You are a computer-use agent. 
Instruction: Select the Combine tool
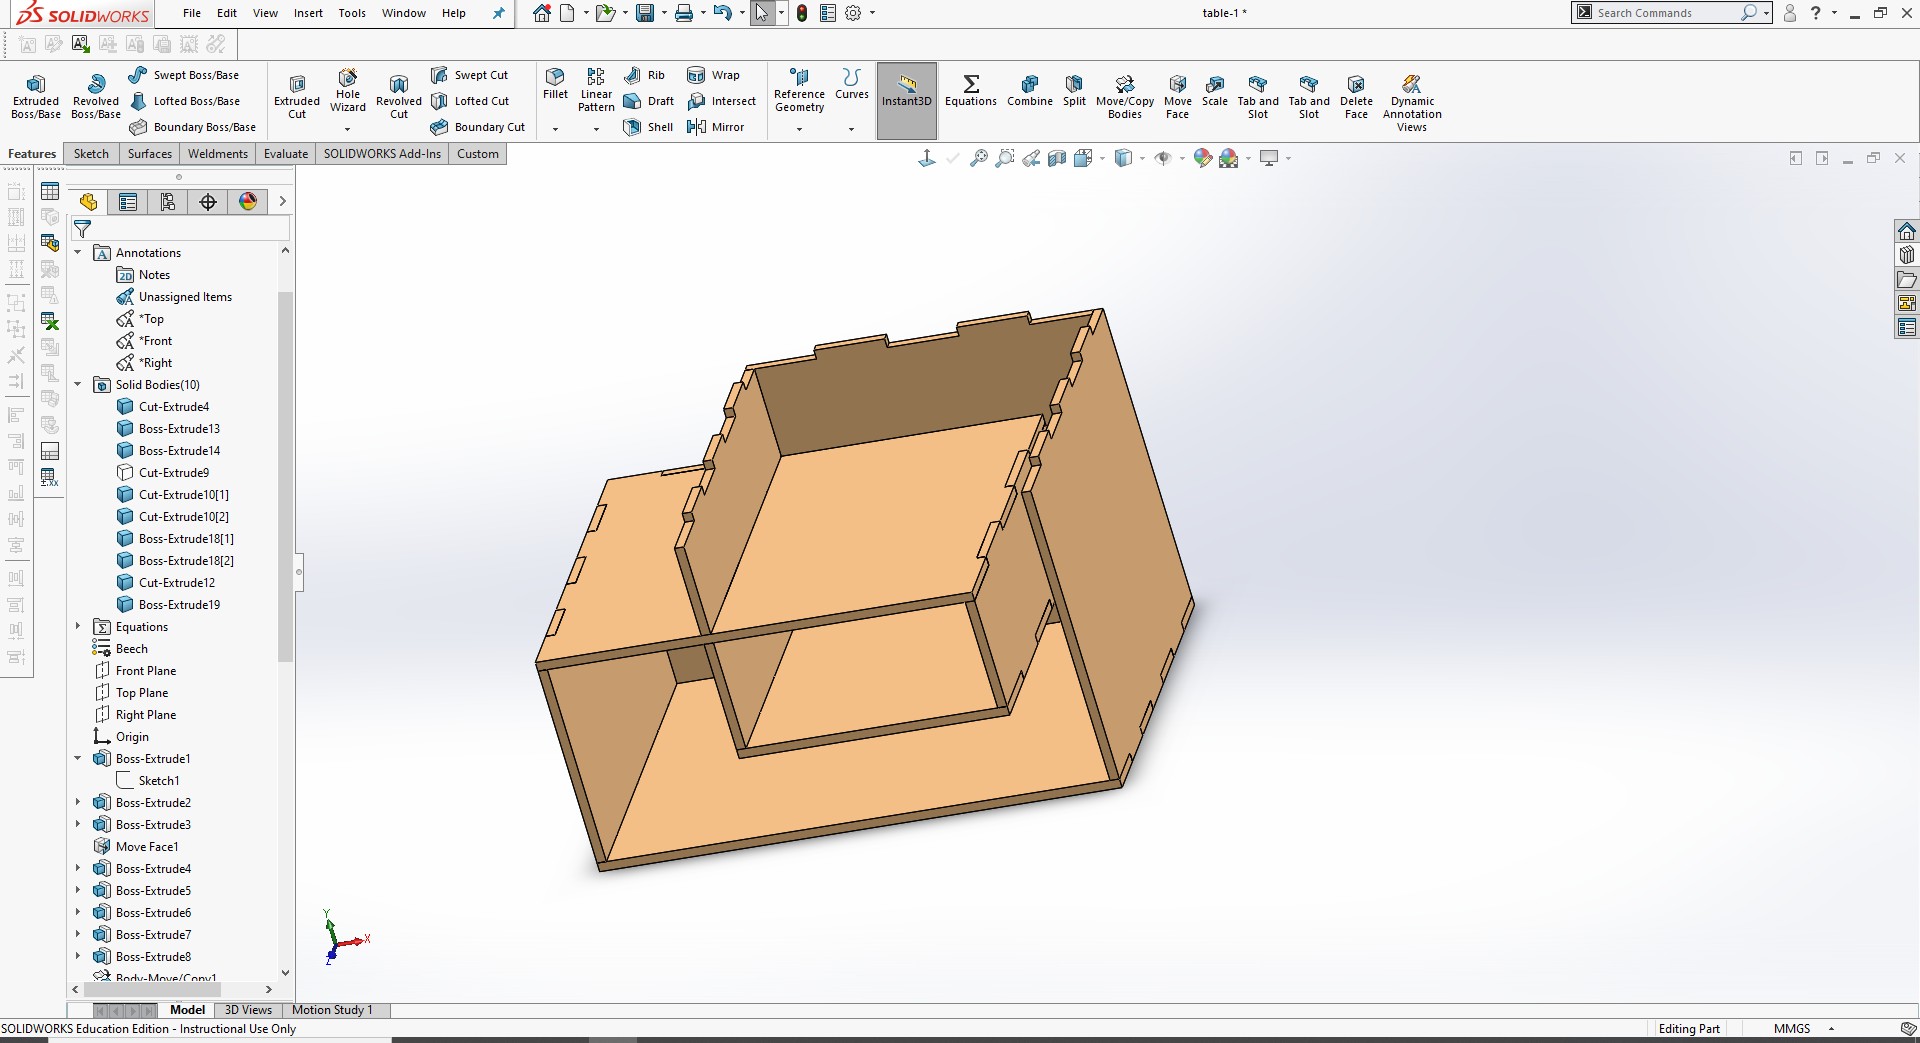pos(1030,90)
